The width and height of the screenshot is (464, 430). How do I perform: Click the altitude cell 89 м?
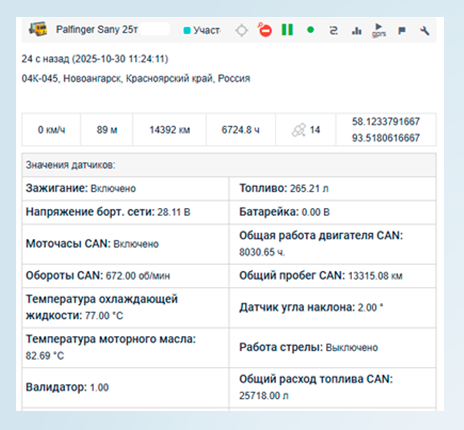[107, 130]
